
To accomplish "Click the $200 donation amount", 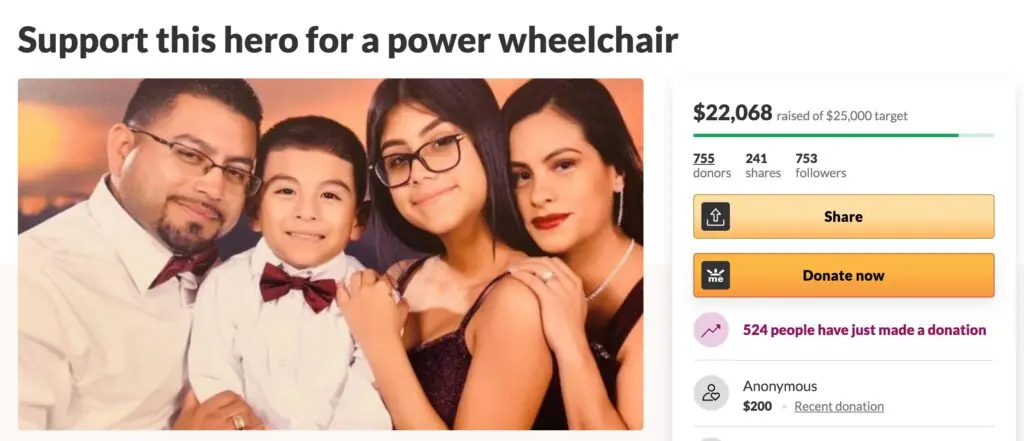I will pyautogui.click(x=757, y=406).
